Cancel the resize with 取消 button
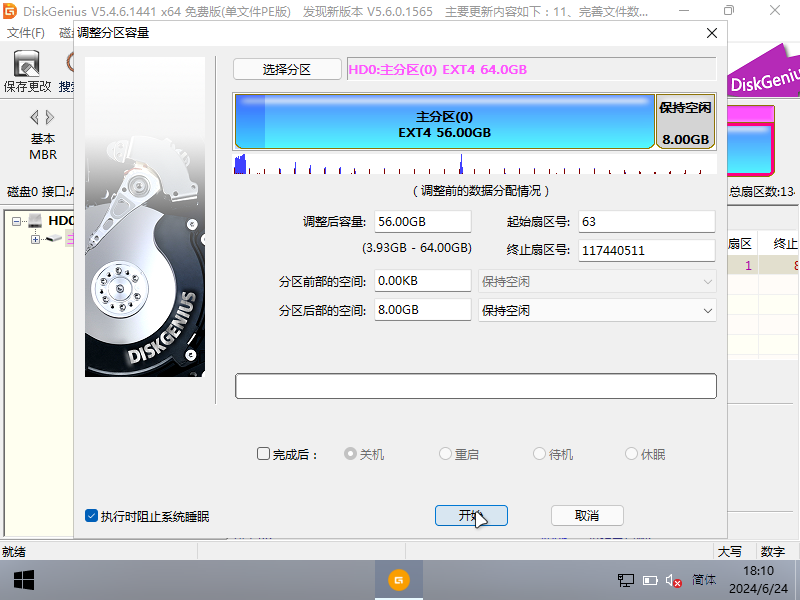The width and height of the screenshot is (800, 600). tap(587, 515)
